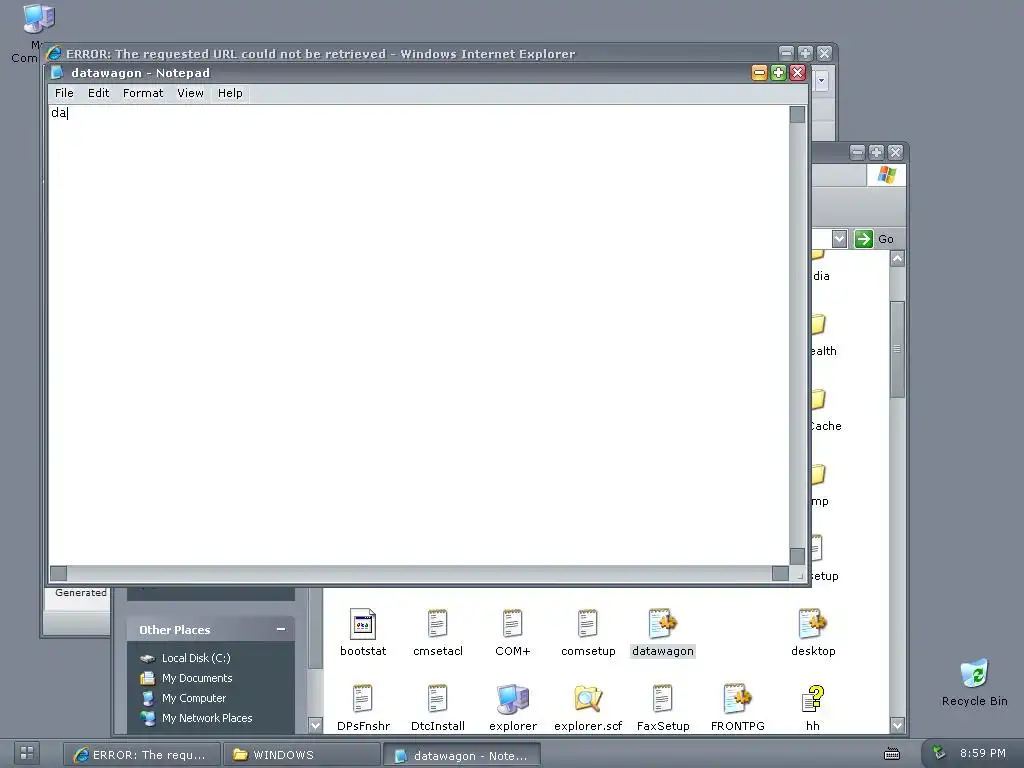The width and height of the screenshot is (1024, 768).
Task: Select the datawagon file icon
Action: click(663, 633)
